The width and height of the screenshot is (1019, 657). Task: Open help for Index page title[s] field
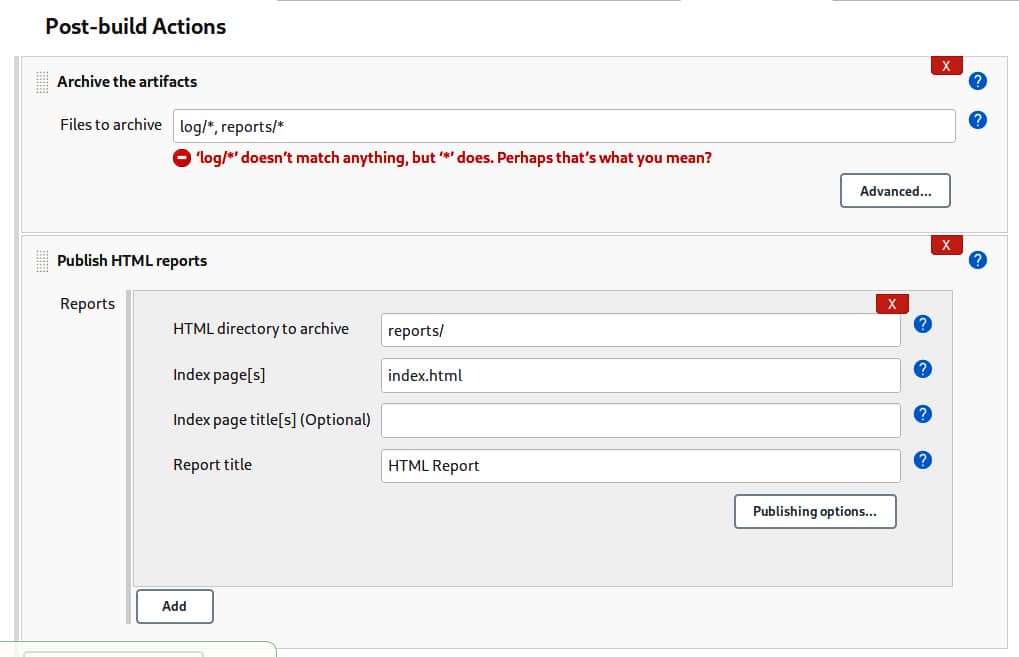click(x=923, y=414)
